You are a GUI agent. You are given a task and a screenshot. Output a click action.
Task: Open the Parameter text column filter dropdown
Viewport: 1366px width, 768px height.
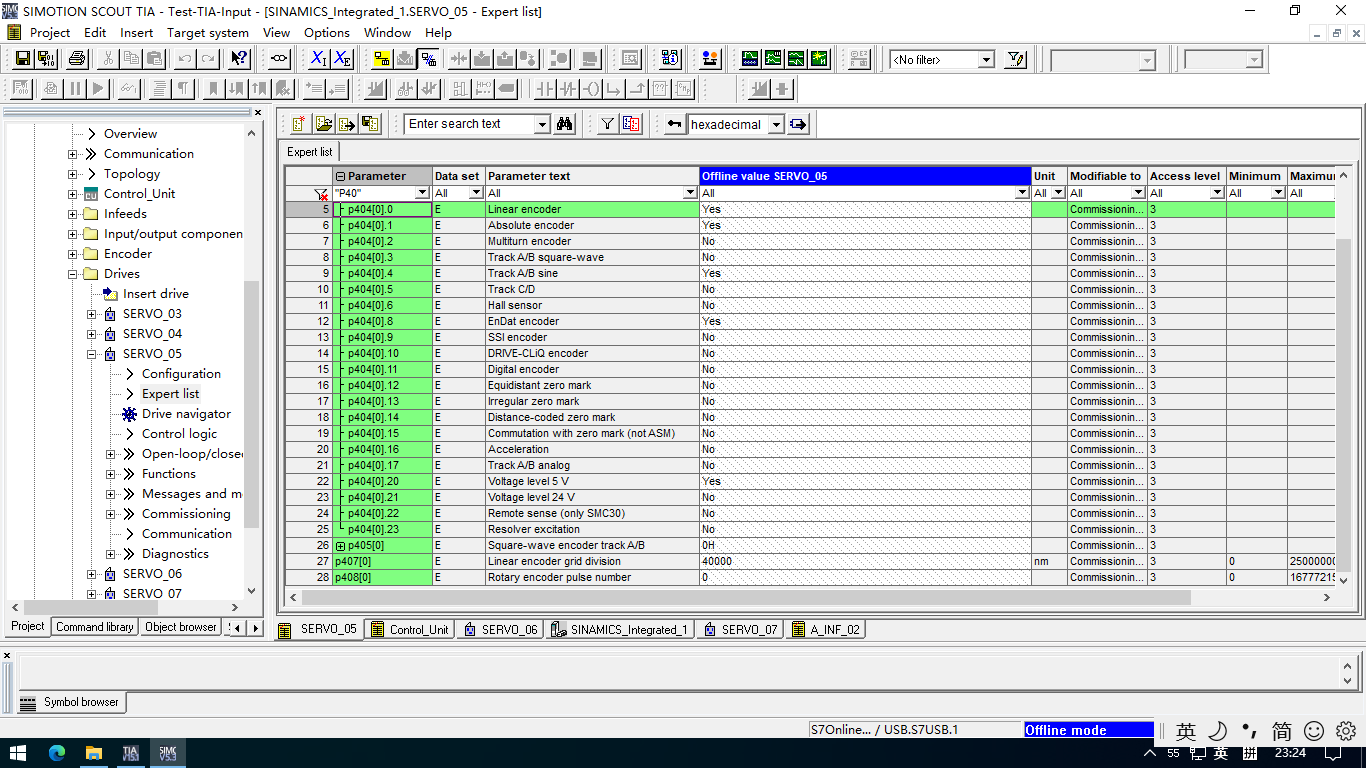690,193
